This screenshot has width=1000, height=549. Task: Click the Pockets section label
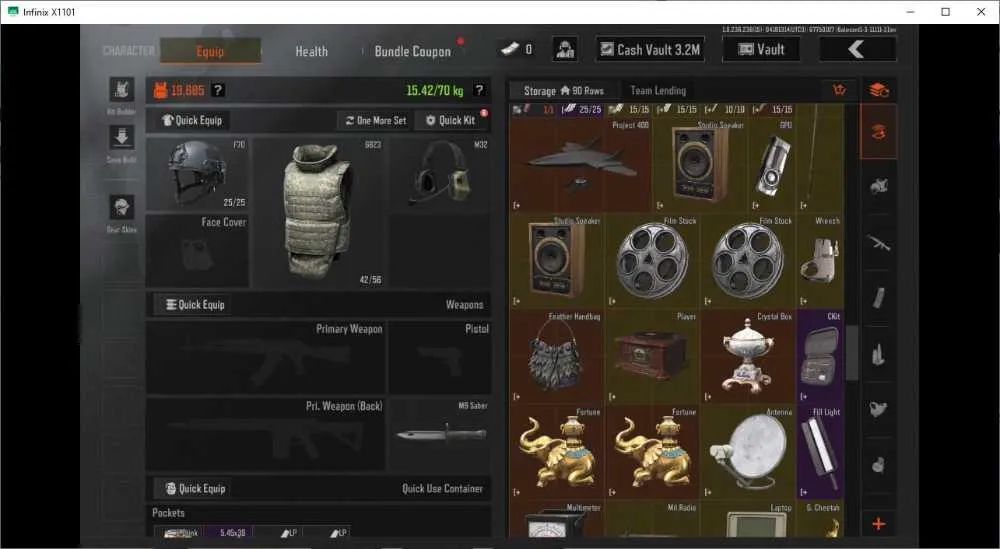[168, 513]
